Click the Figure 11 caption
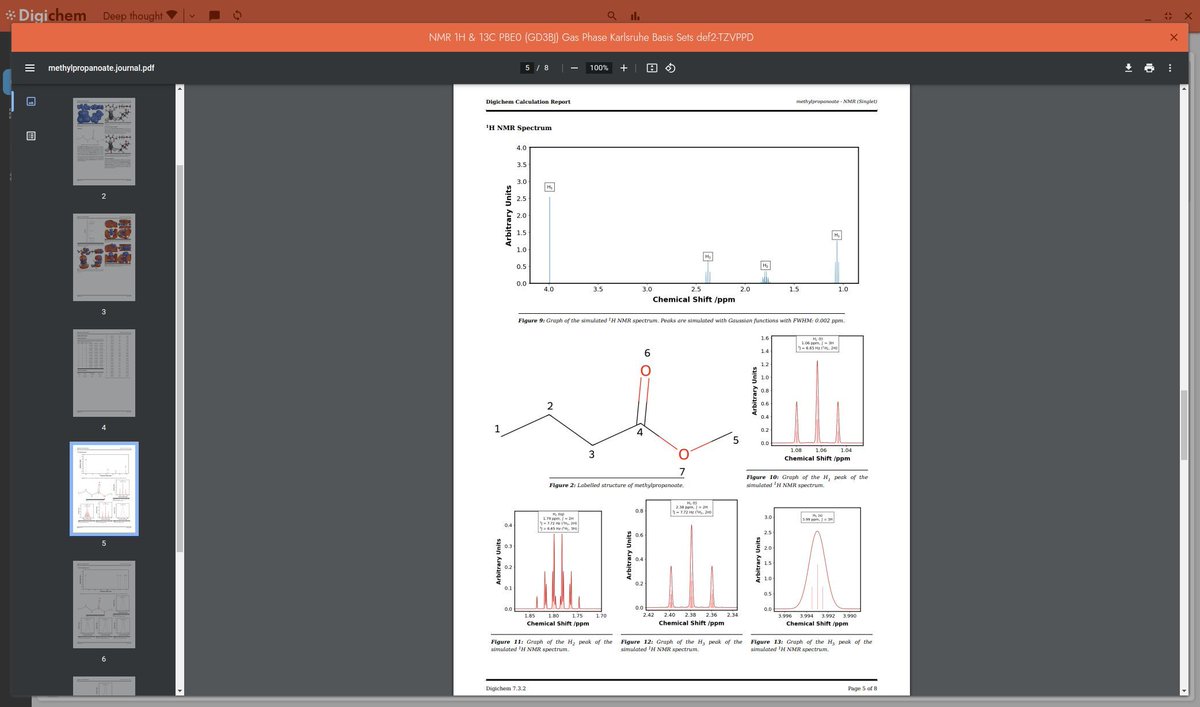Screen dimensions: 1200x707 551,645
